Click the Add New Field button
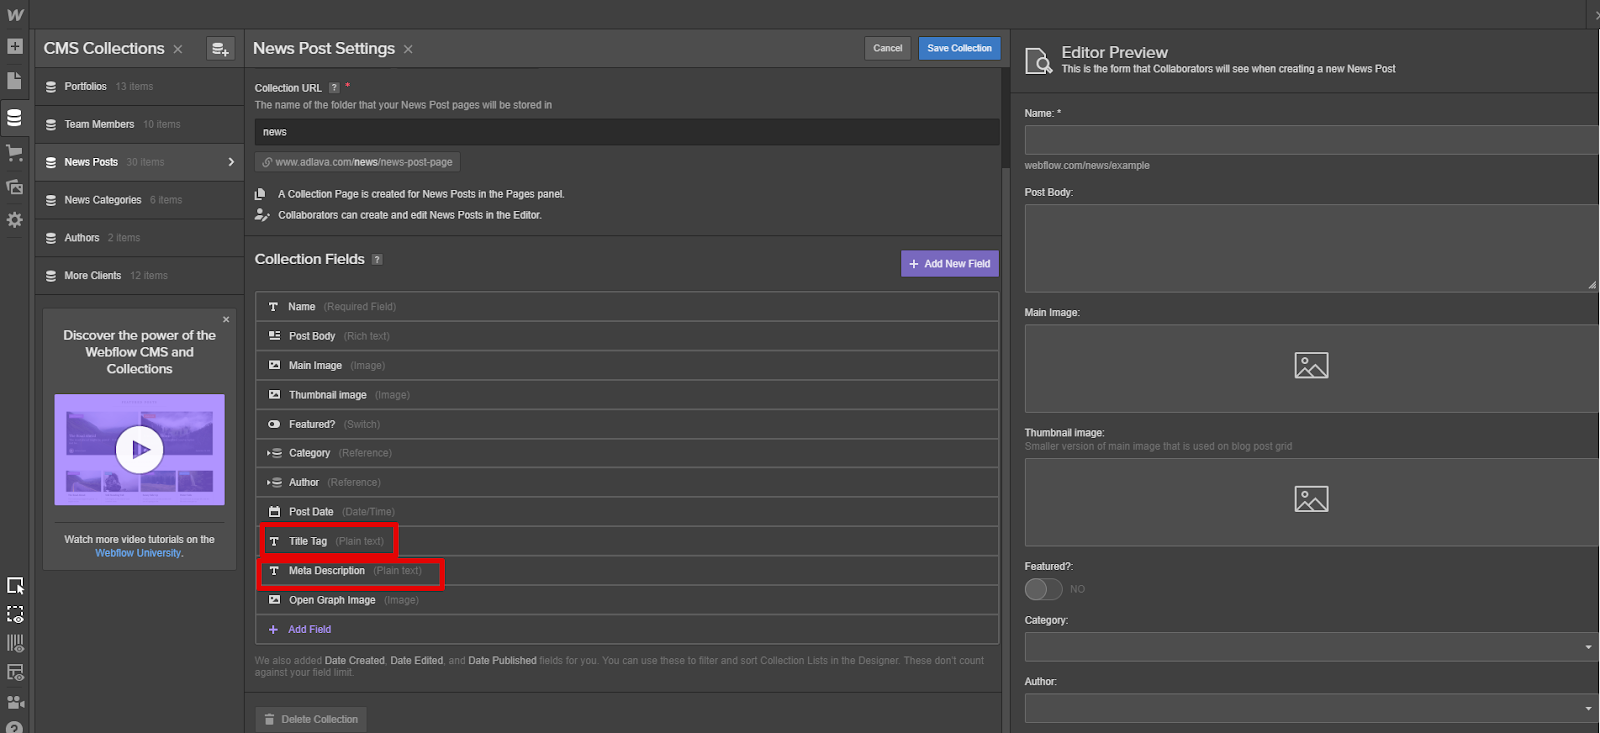This screenshot has height=733, width=1600. 949,264
